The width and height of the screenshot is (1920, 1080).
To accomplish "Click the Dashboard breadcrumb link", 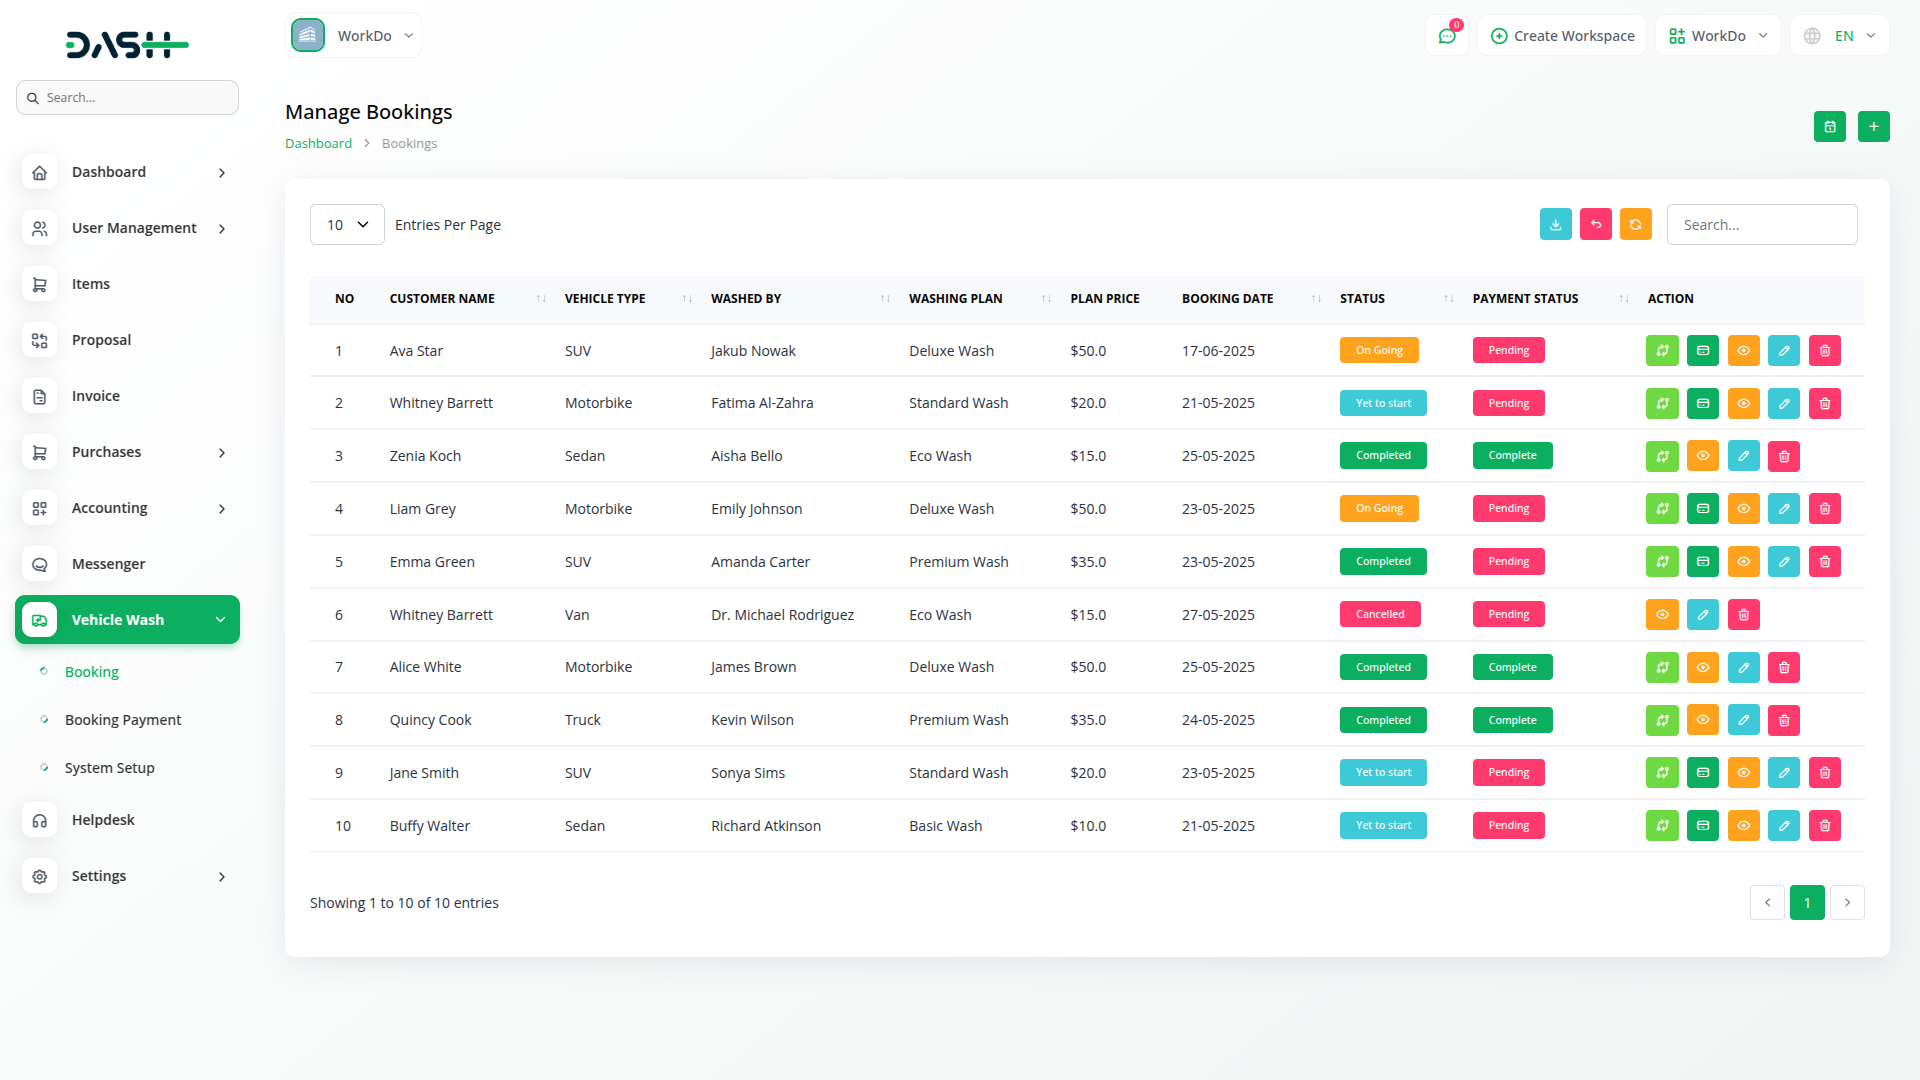I will [318, 144].
